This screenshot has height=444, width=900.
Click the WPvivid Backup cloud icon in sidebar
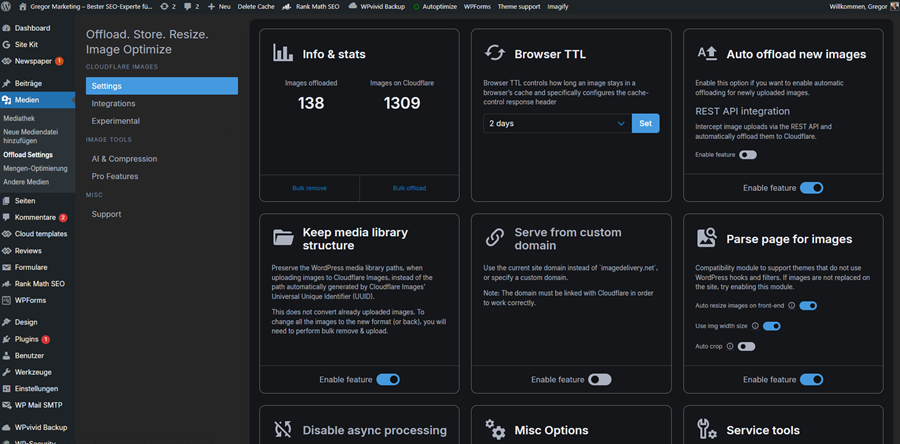6,427
